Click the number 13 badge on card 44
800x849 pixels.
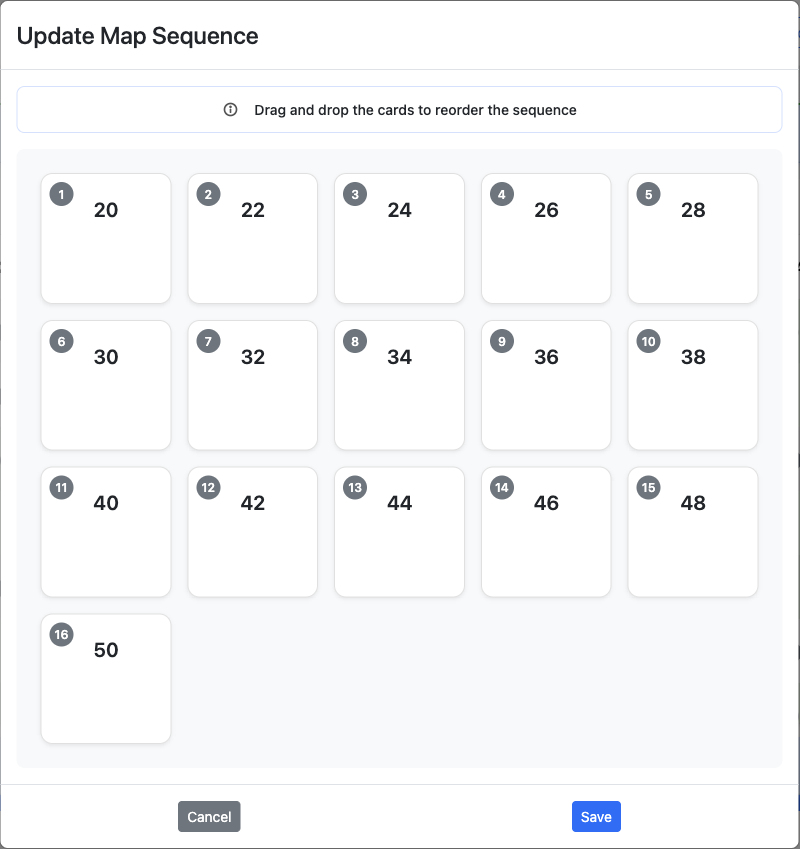[x=354, y=488]
